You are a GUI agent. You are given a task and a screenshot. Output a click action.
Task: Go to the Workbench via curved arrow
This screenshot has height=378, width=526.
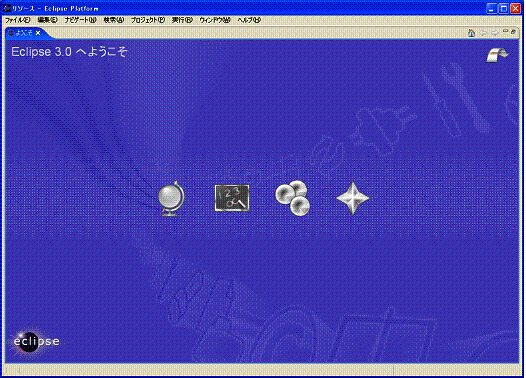[497, 55]
